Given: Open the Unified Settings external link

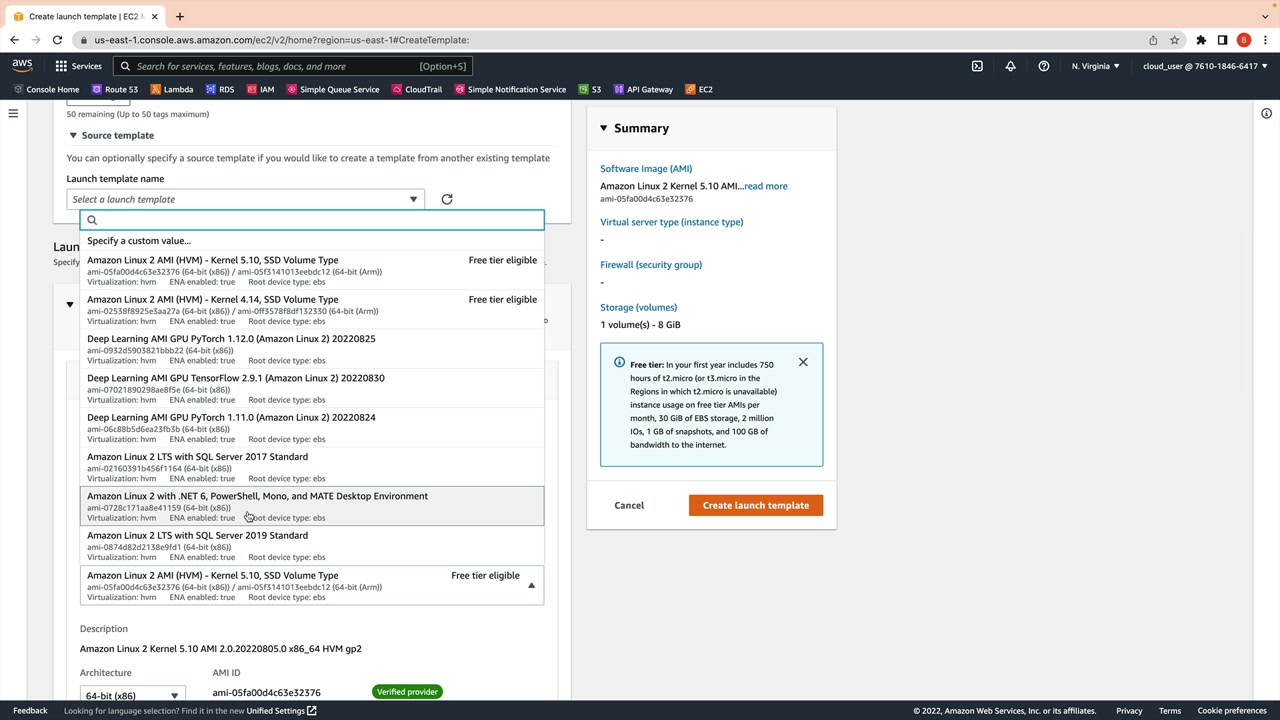Looking at the screenshot, I should (x=282, y=711).
